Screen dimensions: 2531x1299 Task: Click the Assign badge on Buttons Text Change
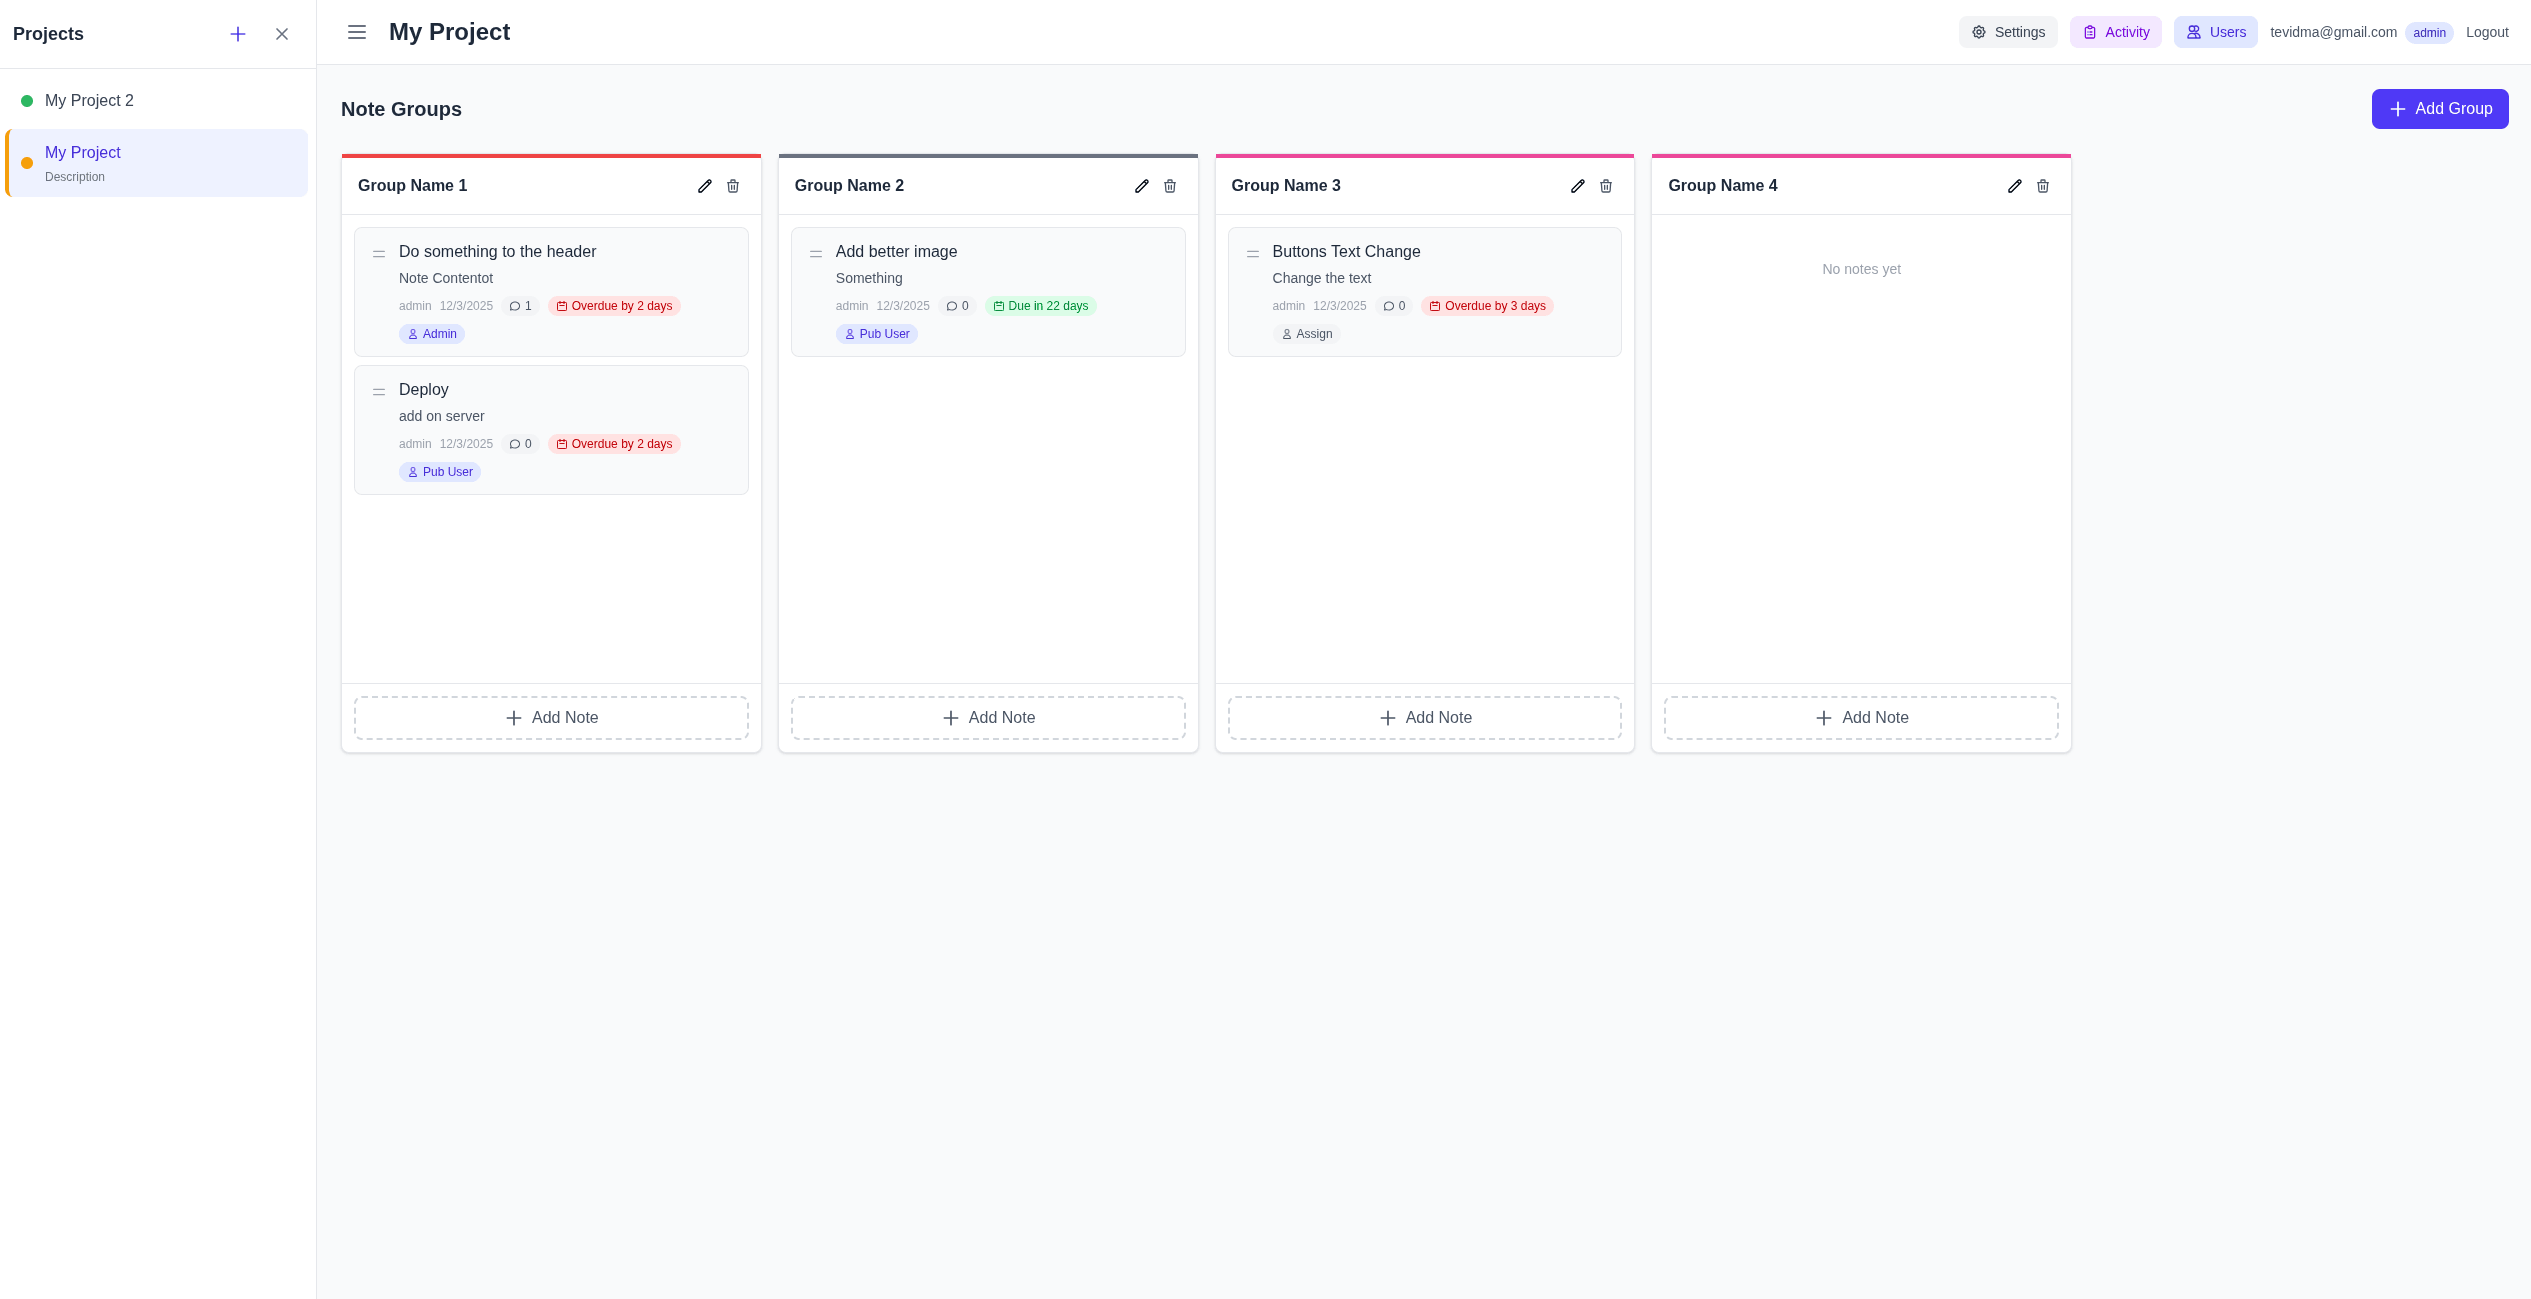1306,333
